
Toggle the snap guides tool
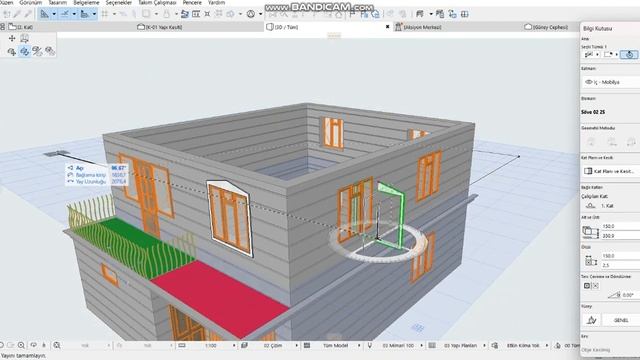click(64, 14)
